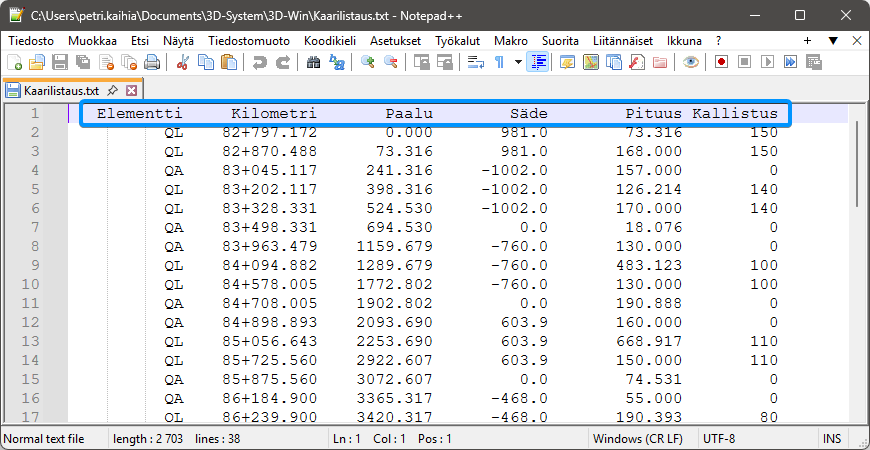Open Find with the binoculars icon
Image resolution: width=870 pixels, height=450 pixels.
point(313,62)
